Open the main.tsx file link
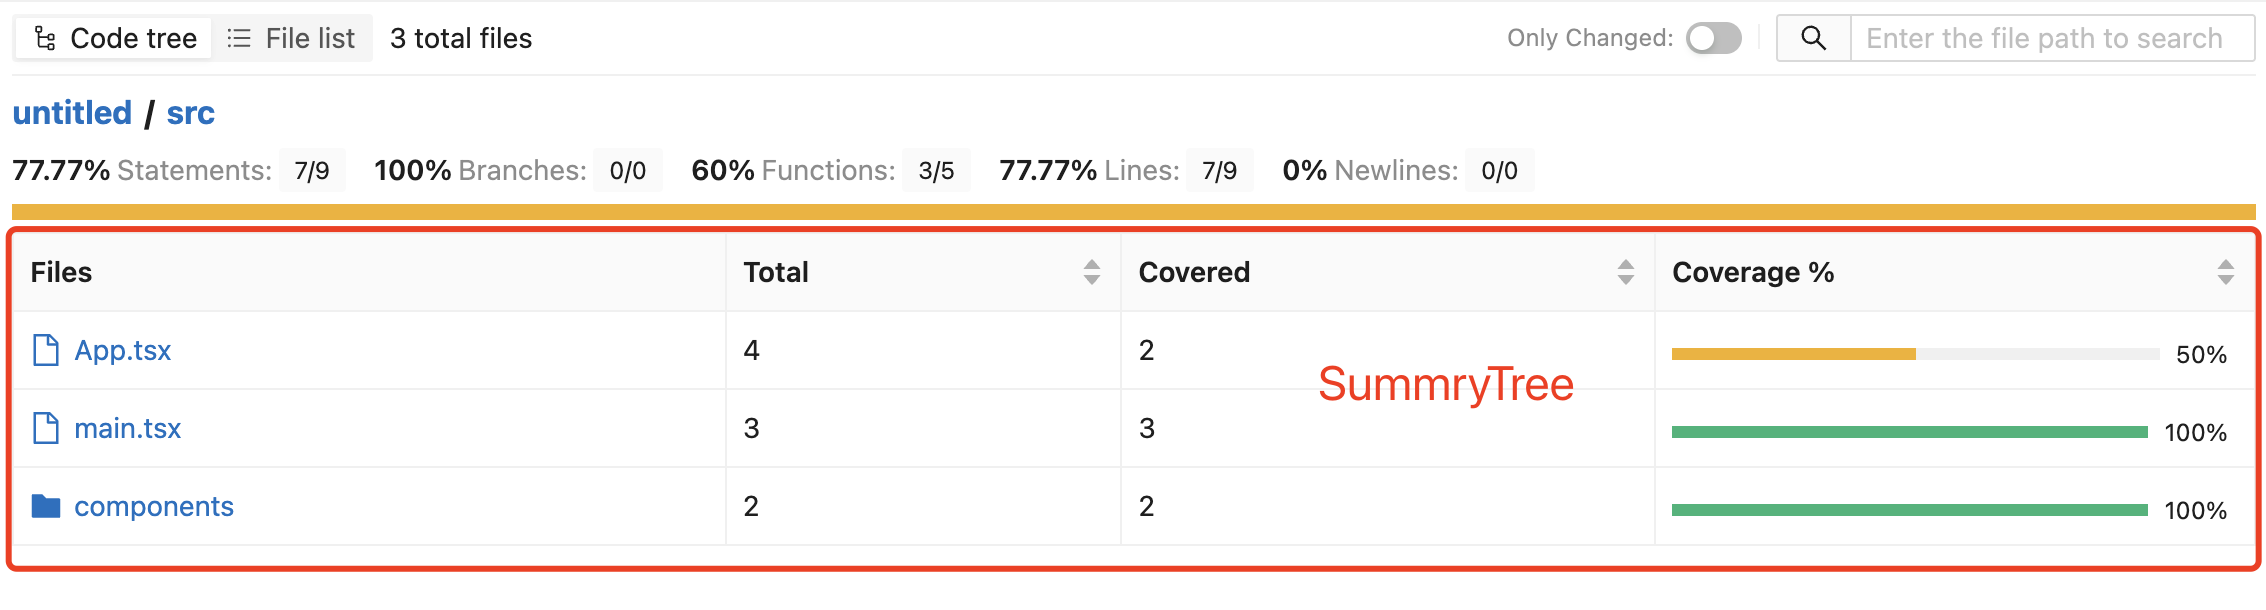 128,429
